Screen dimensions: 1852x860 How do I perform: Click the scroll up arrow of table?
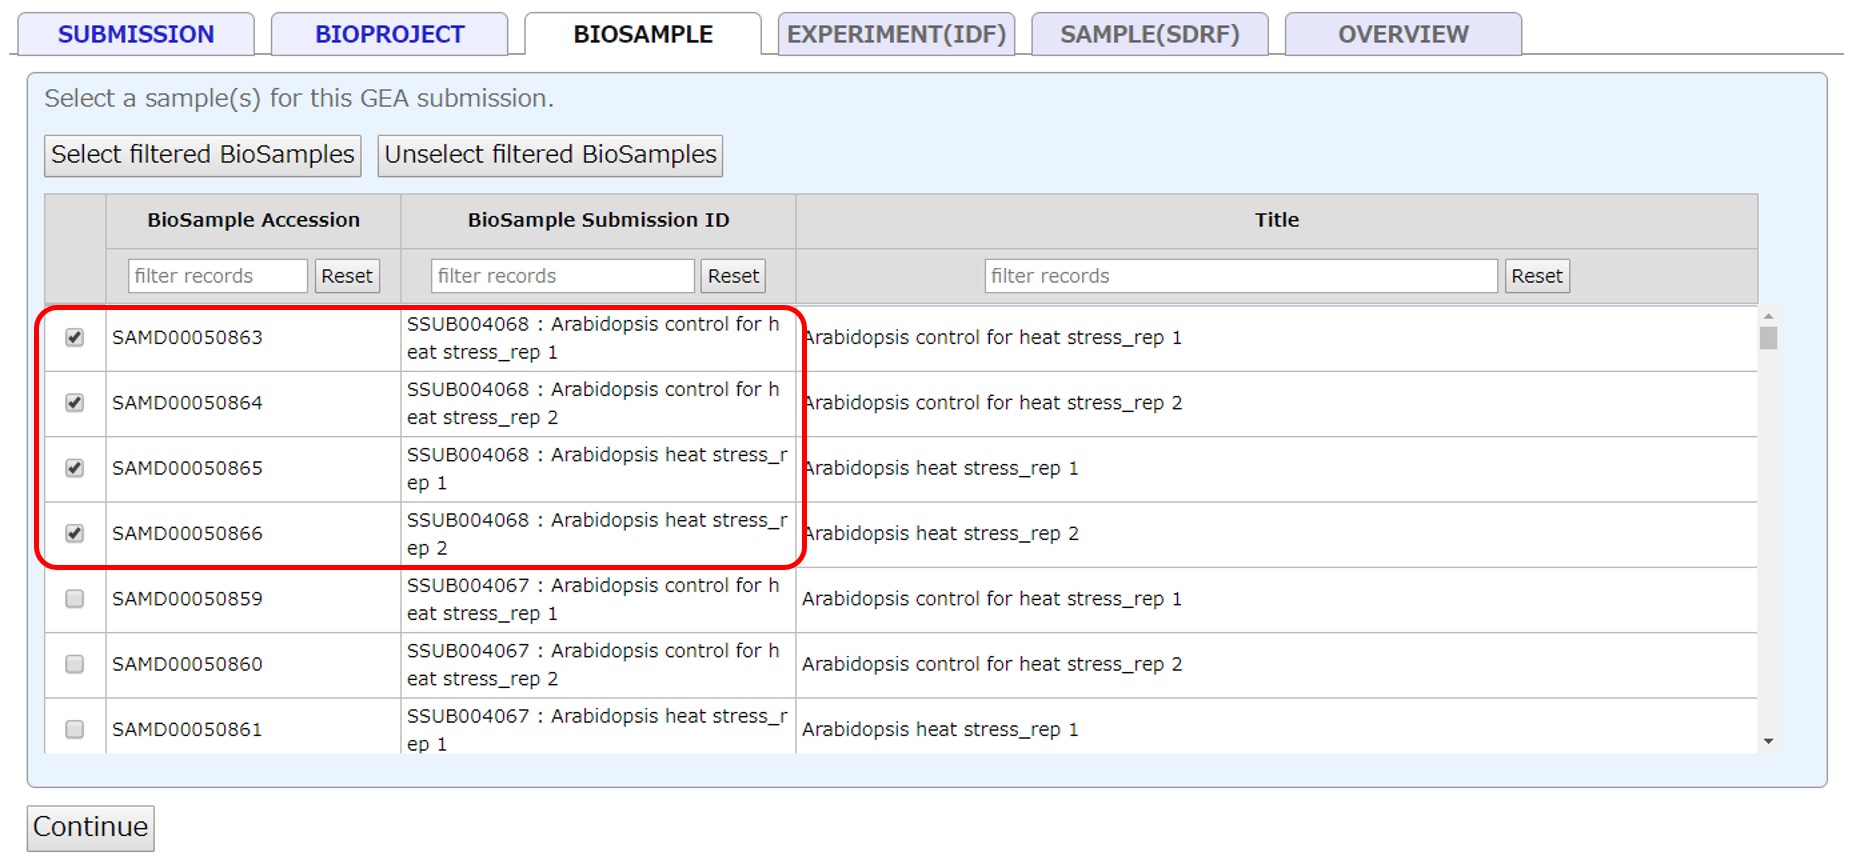point(1768,316)
